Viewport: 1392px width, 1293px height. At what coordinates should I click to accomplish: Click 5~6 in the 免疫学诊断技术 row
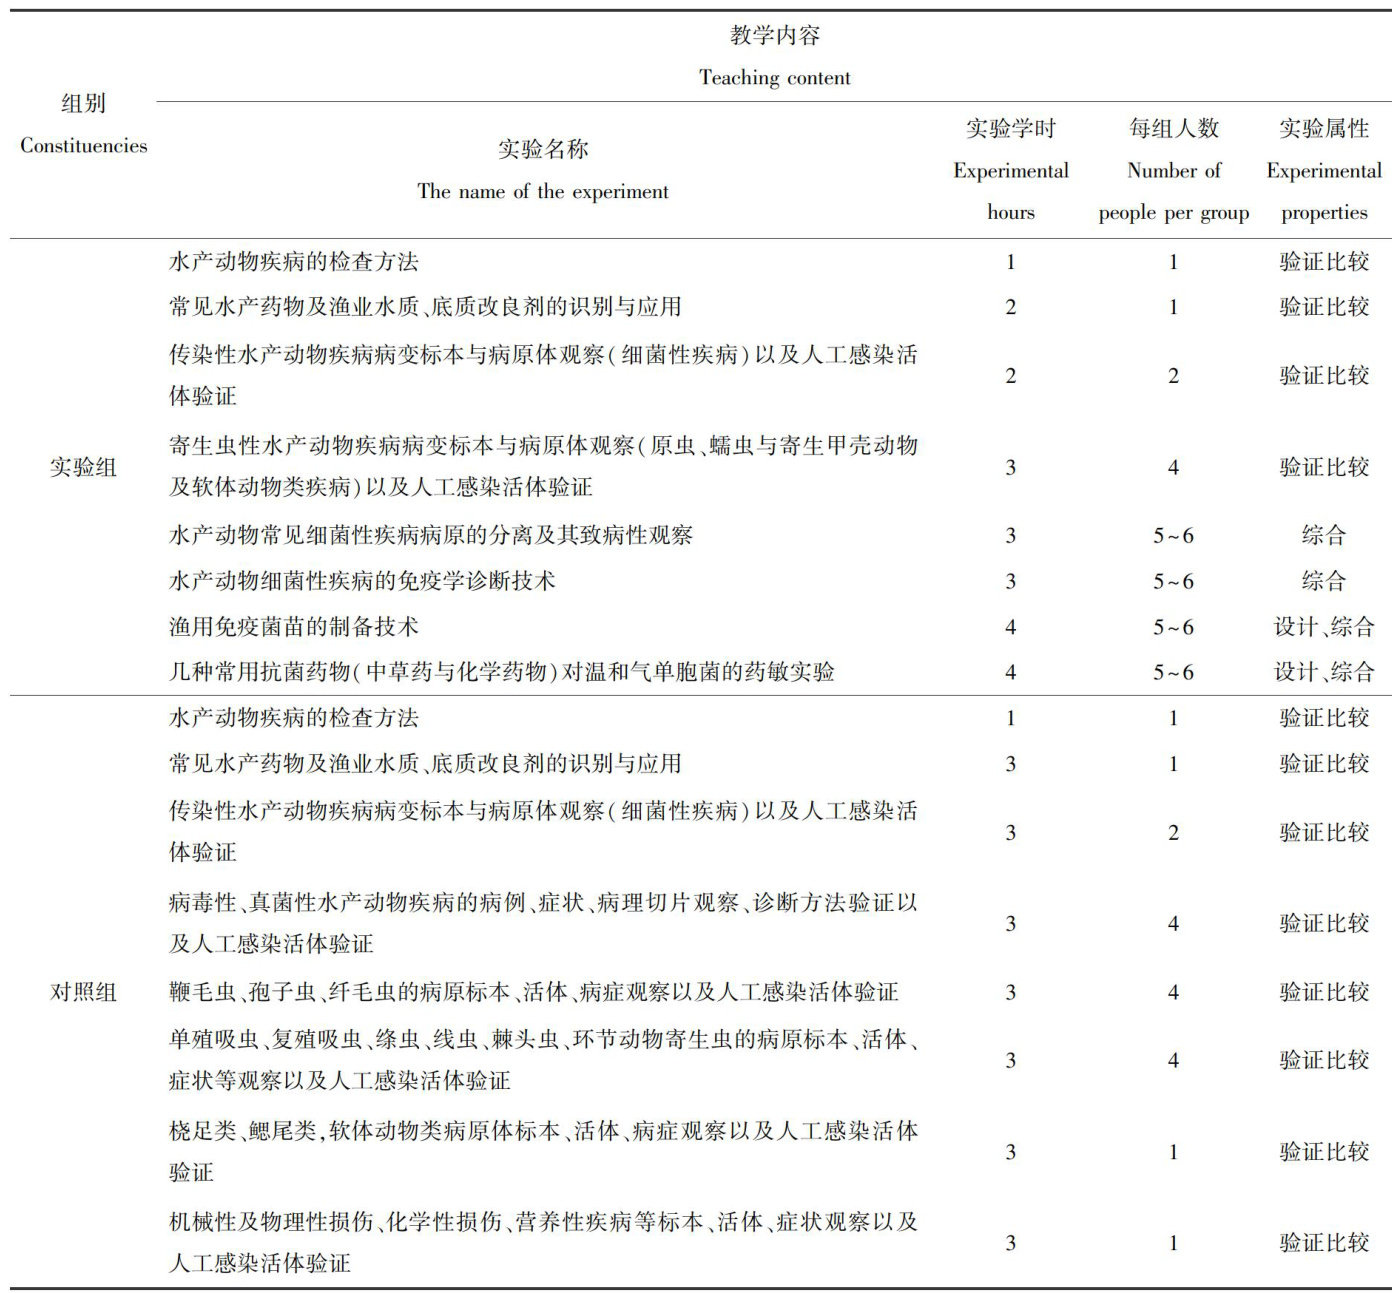[x=1173, y=581]
